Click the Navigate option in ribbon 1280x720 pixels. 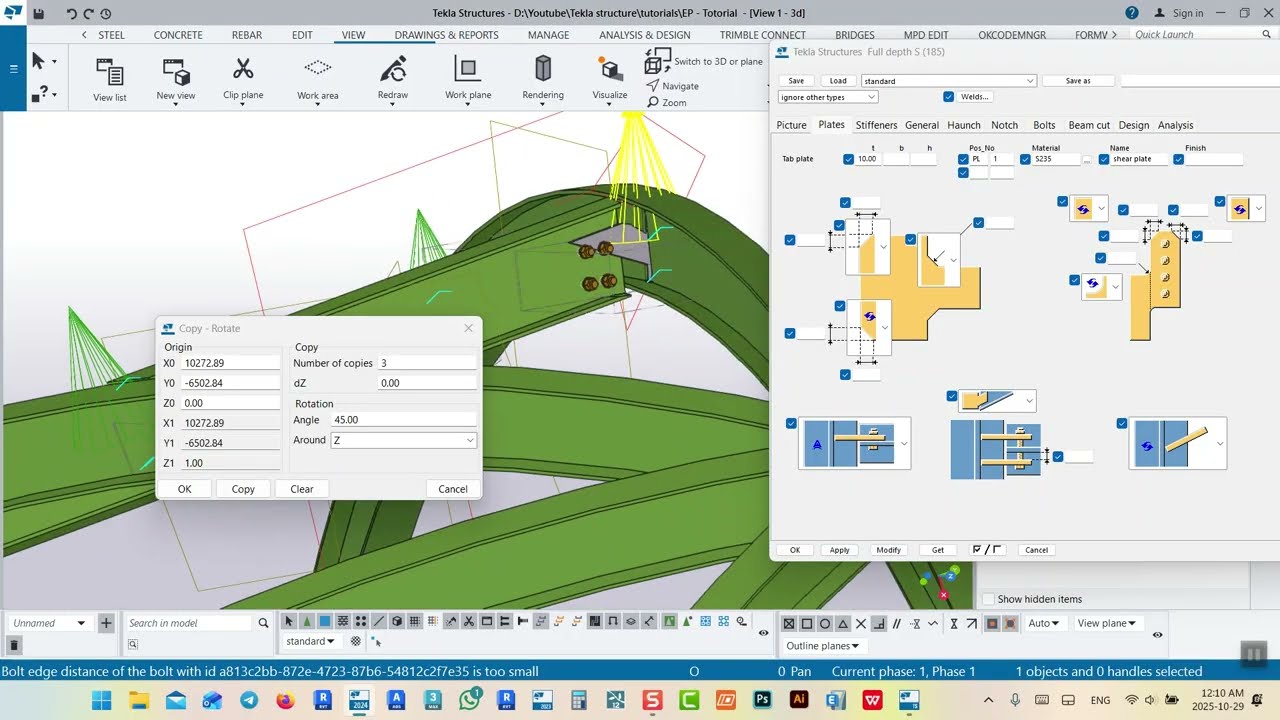(673, 86)
